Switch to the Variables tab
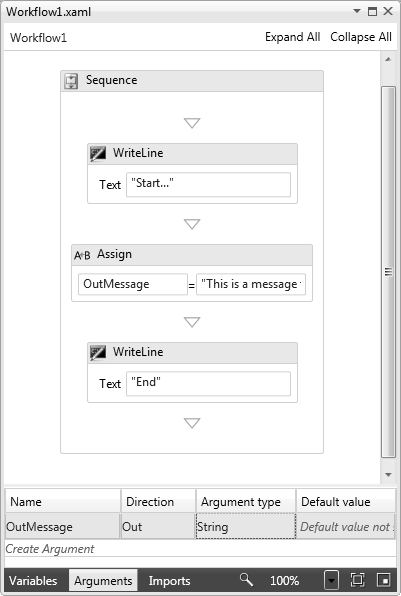The height and width of the screenshot is (596, 401). (x=33, y=580)
